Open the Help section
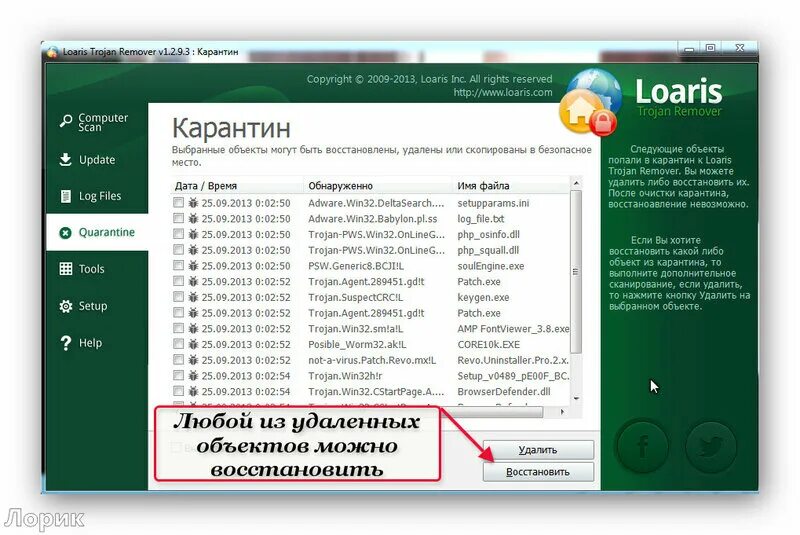The height and width of the screenshot is (535, 800). [97, 343]
